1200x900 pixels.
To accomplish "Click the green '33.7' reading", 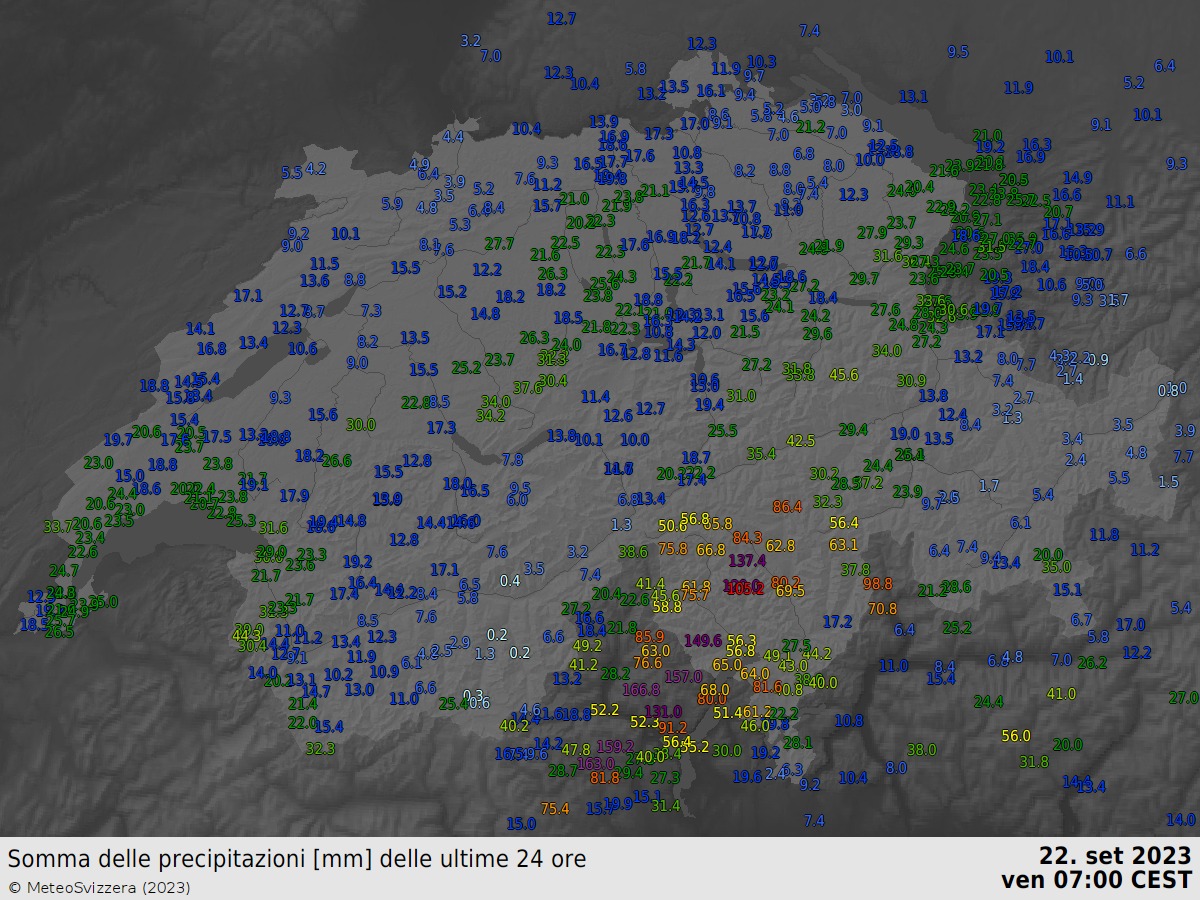I will (57, 526).
